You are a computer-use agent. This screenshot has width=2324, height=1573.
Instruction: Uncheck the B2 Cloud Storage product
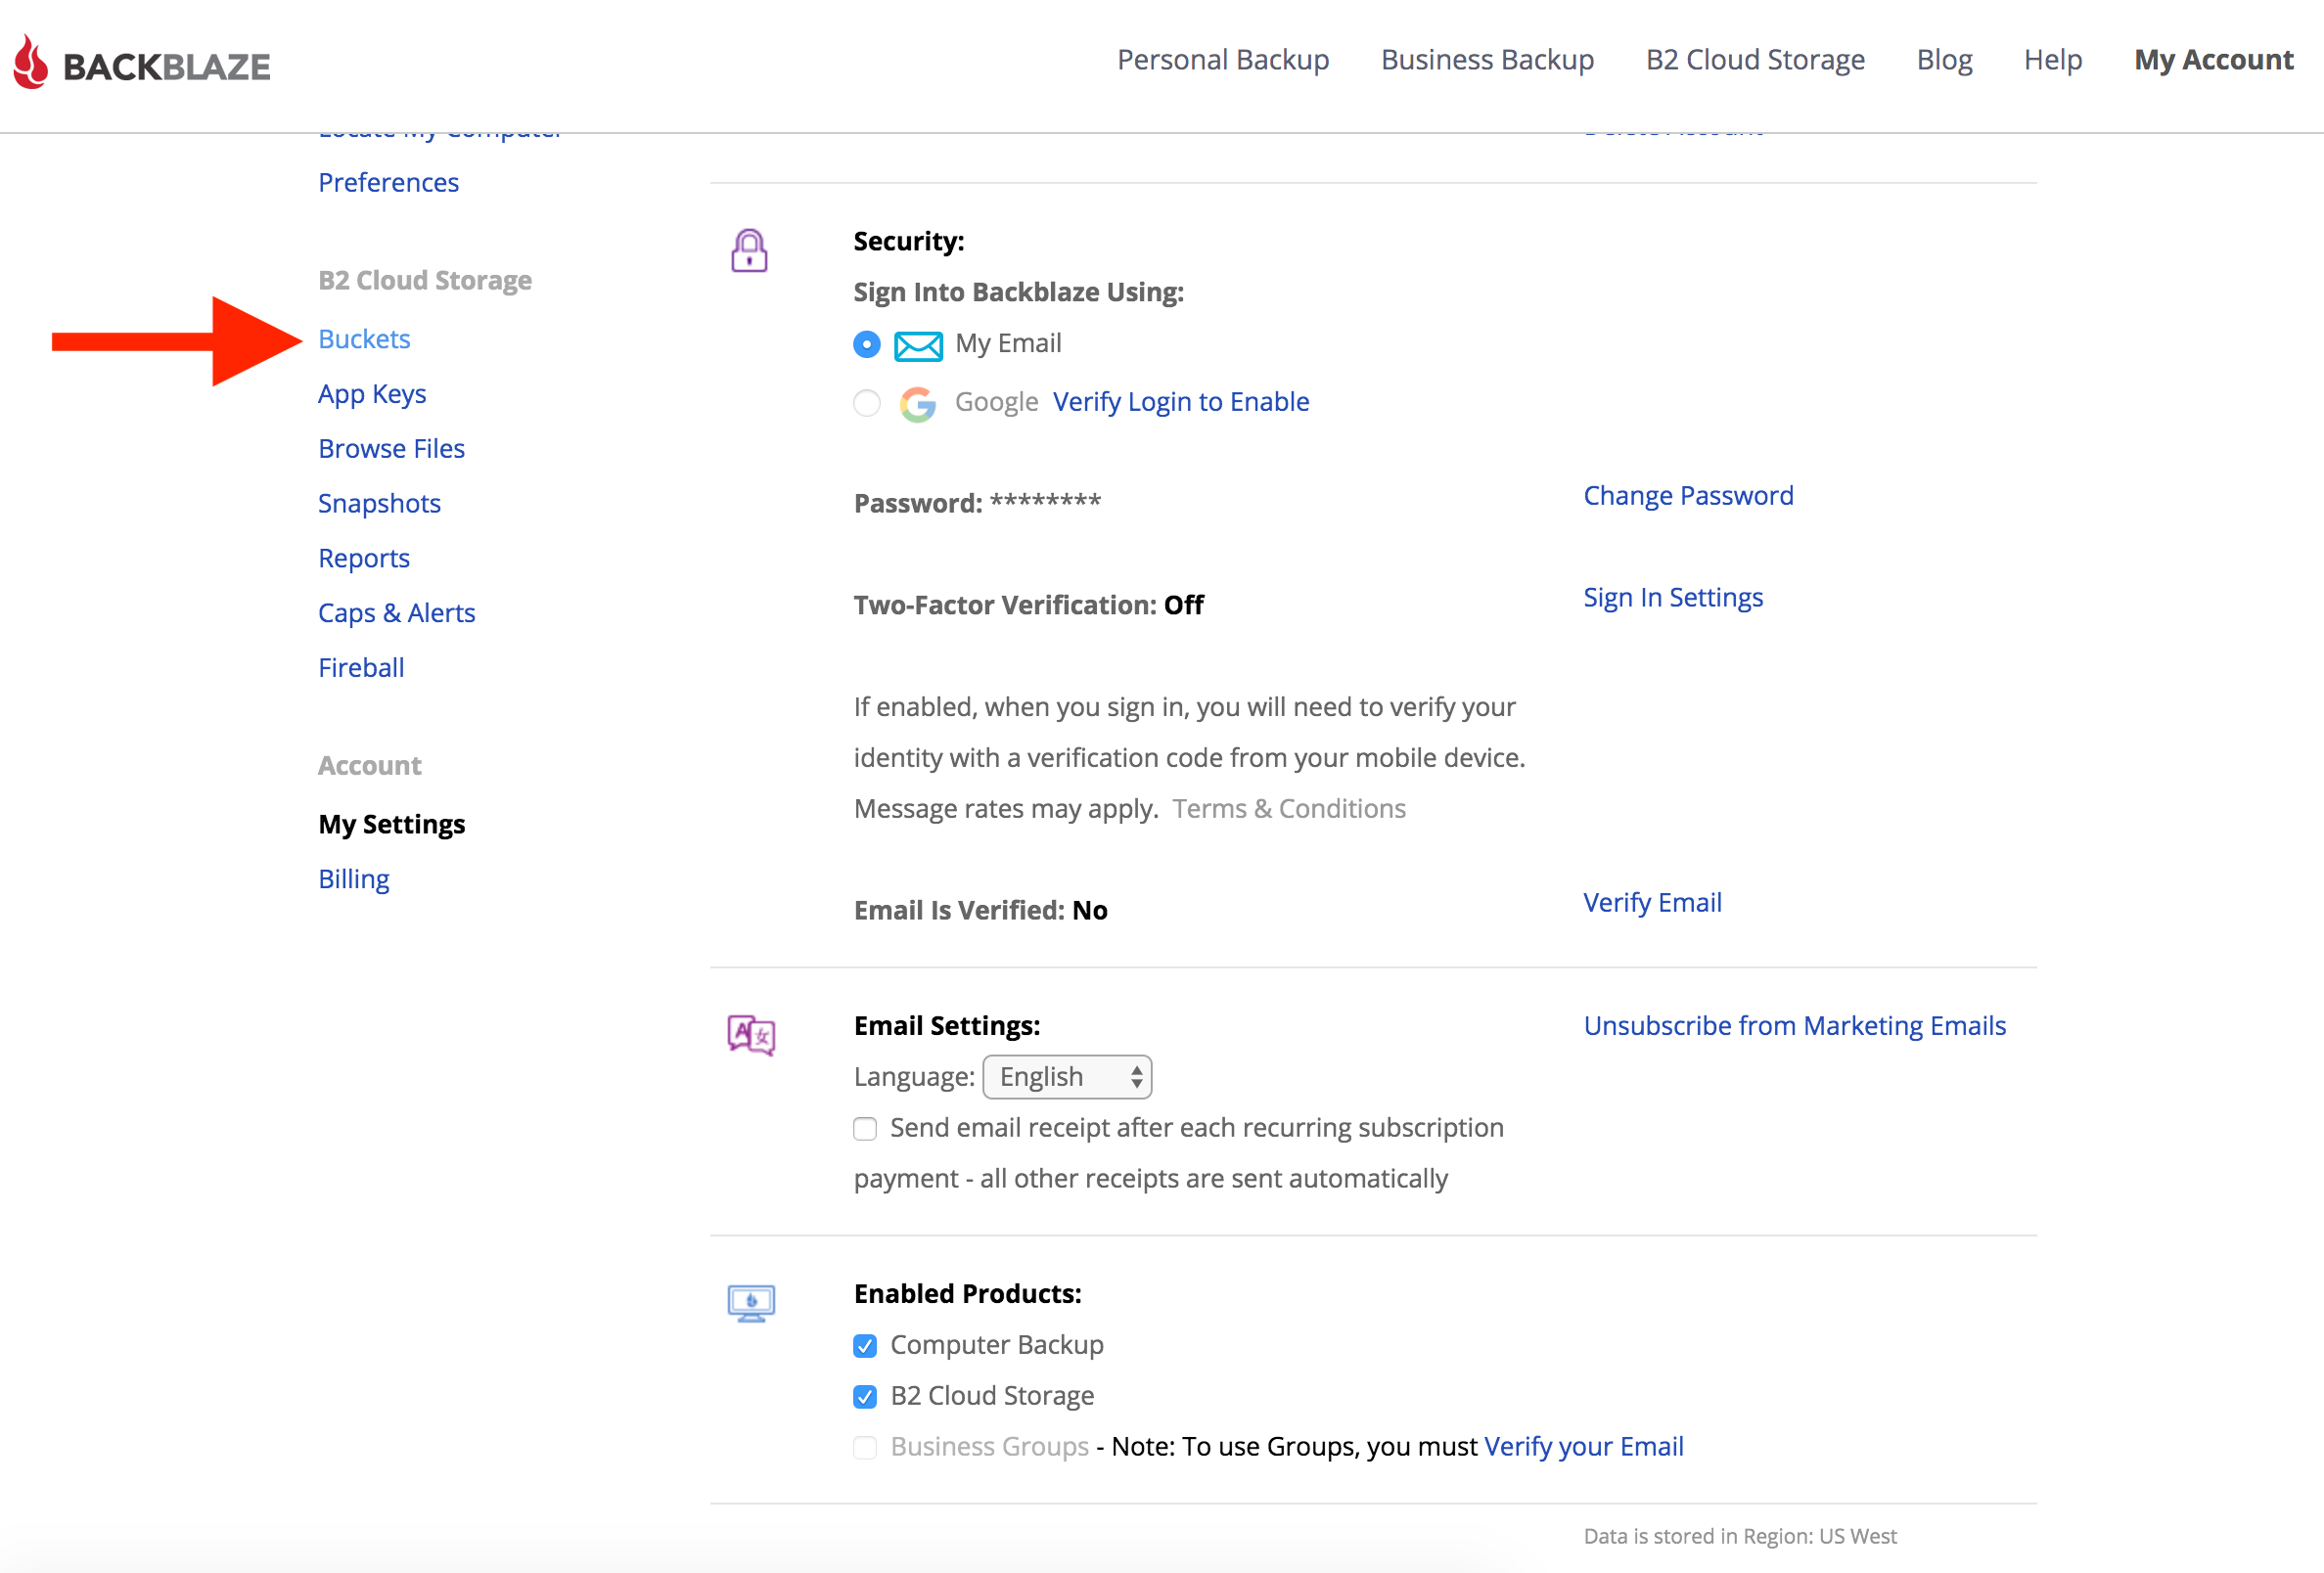tap(865, 1397)
